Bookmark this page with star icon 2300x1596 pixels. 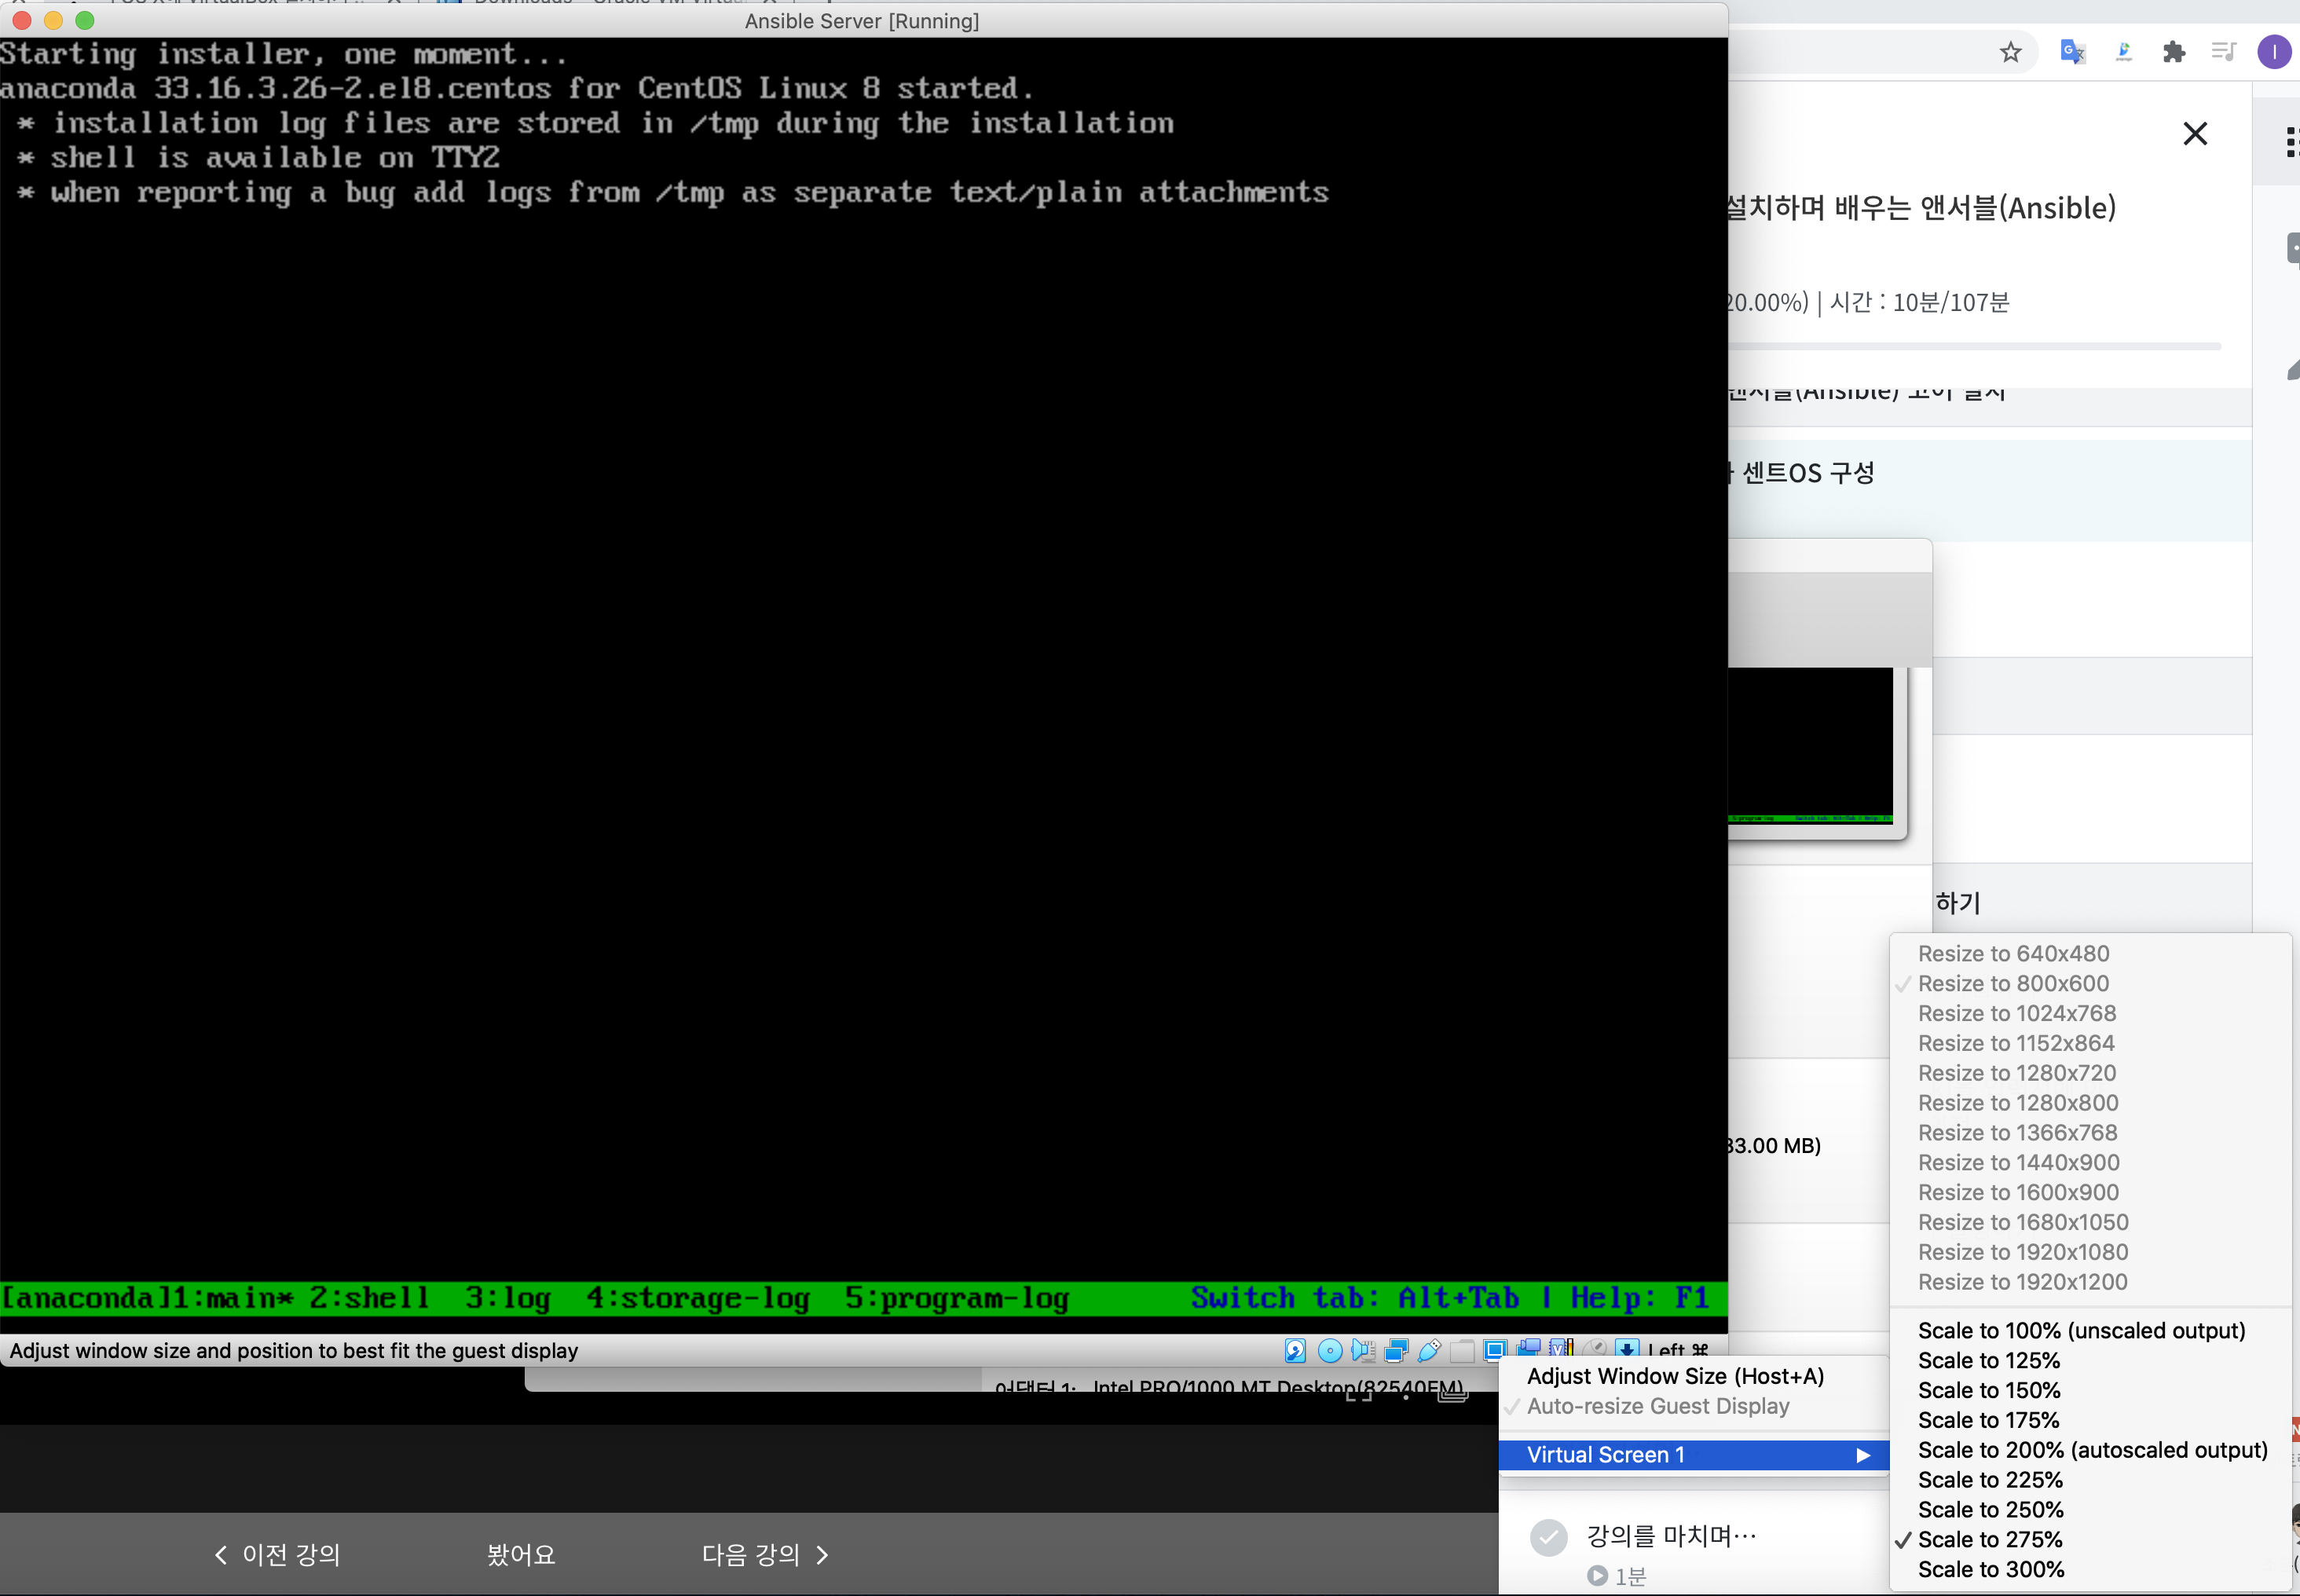(2010, 52)
